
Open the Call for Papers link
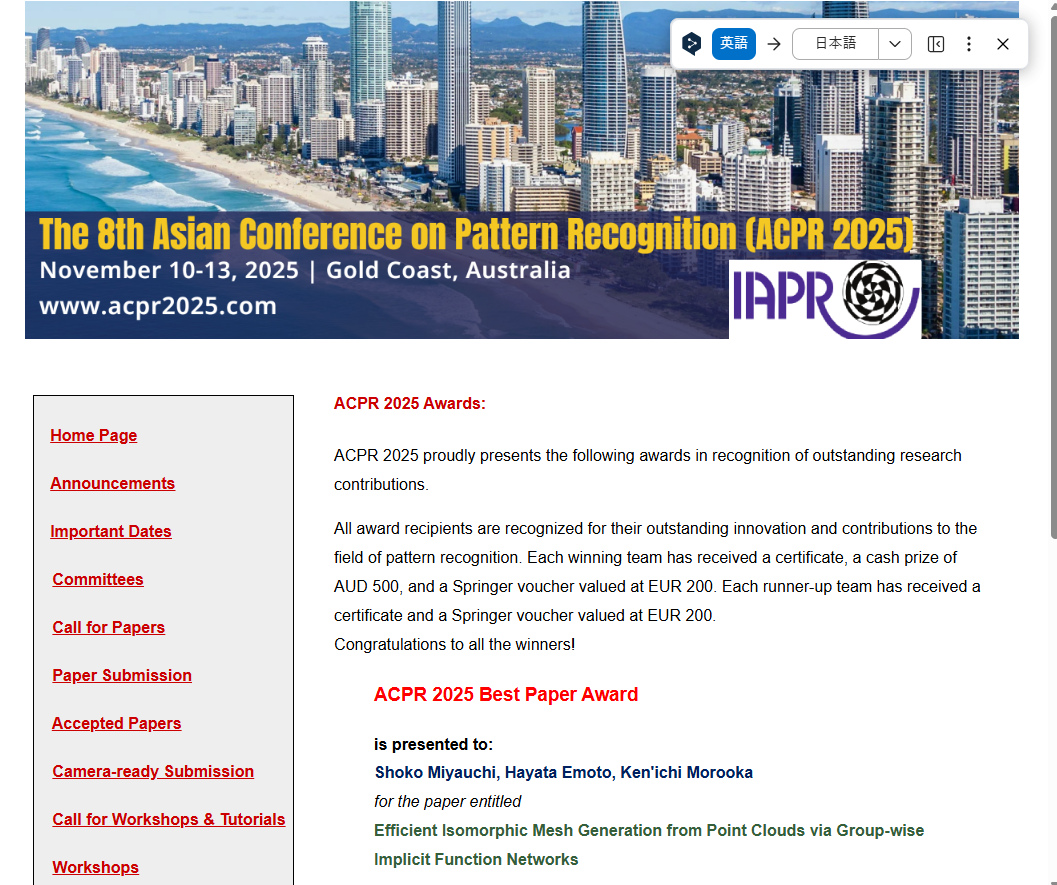(x=109, y=627)
